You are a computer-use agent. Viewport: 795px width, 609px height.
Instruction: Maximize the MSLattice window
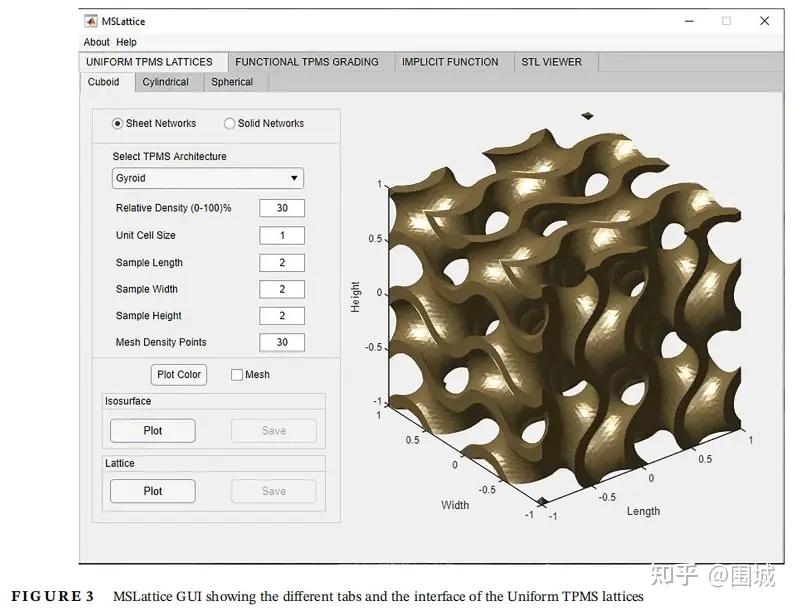coord(727,21)
